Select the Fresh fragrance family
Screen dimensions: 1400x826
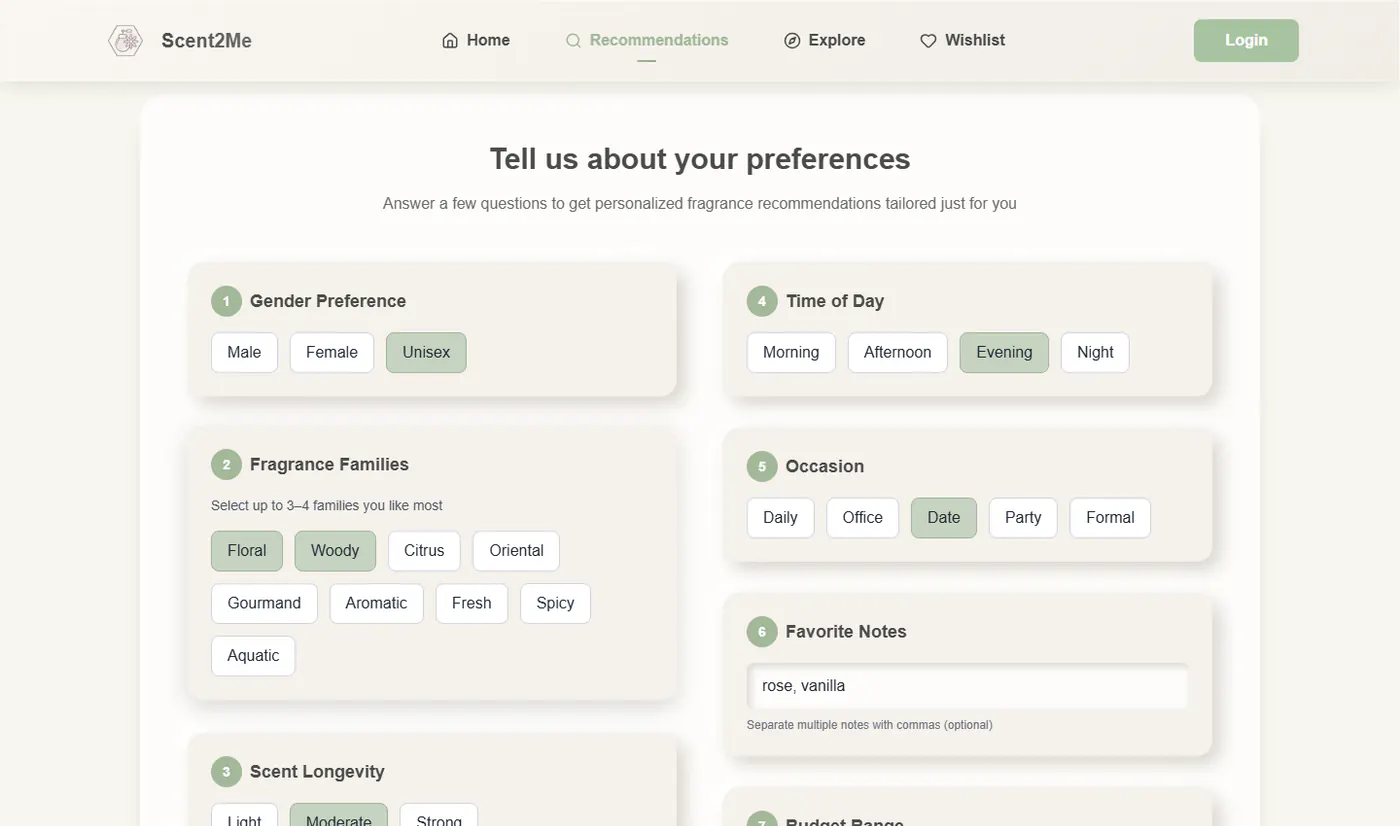pos(471,603)
